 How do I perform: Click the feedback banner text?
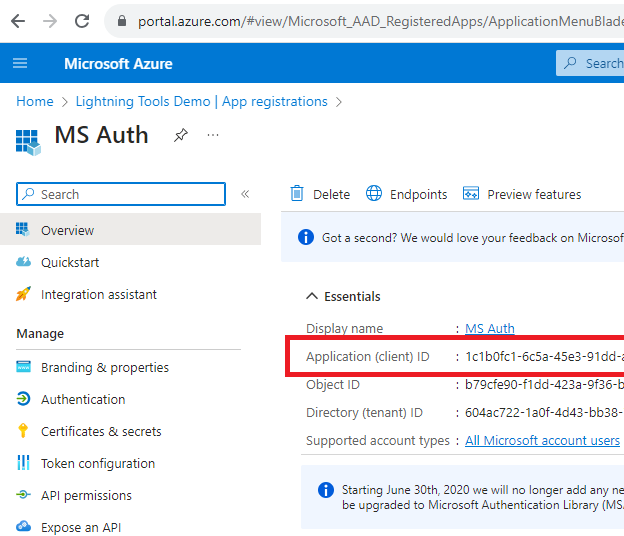[472, 238]
